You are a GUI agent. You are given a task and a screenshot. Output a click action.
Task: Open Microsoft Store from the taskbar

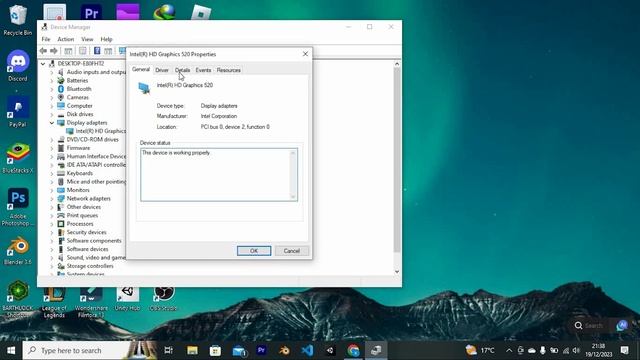tap(215, 350)
